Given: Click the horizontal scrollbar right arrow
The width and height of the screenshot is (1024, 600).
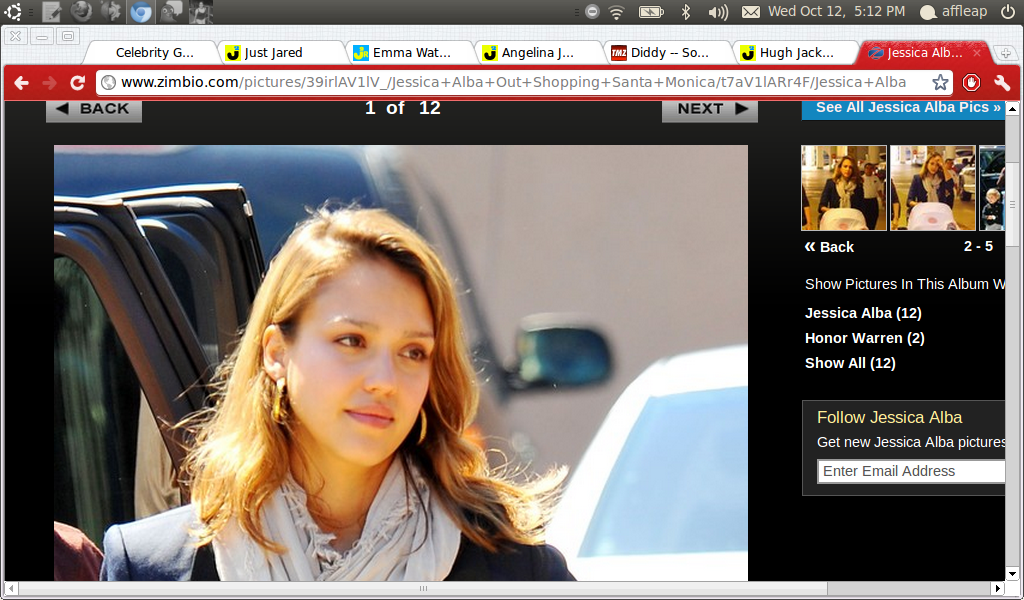Looking at the screenshot, I should click(998, 588).
